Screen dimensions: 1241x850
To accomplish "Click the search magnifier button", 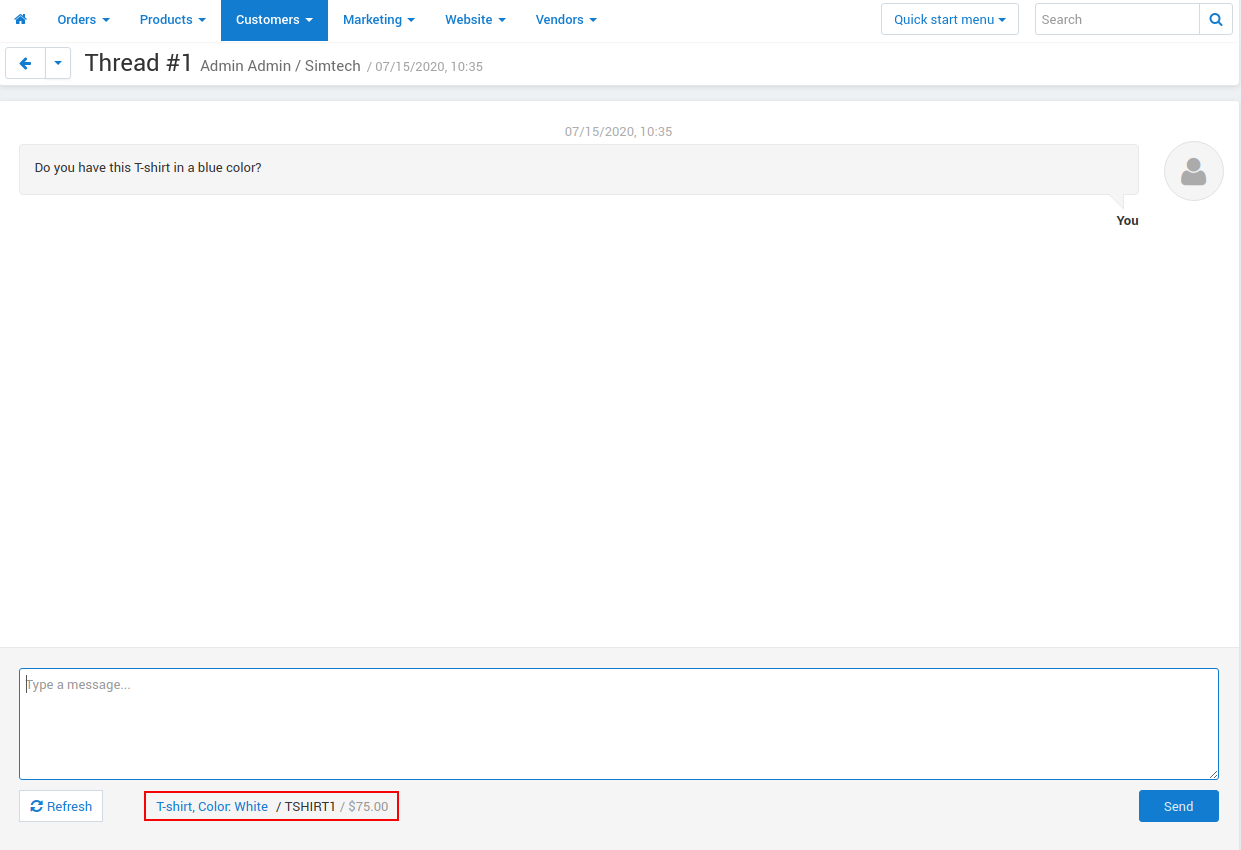I will click(x=1216, y=19).
